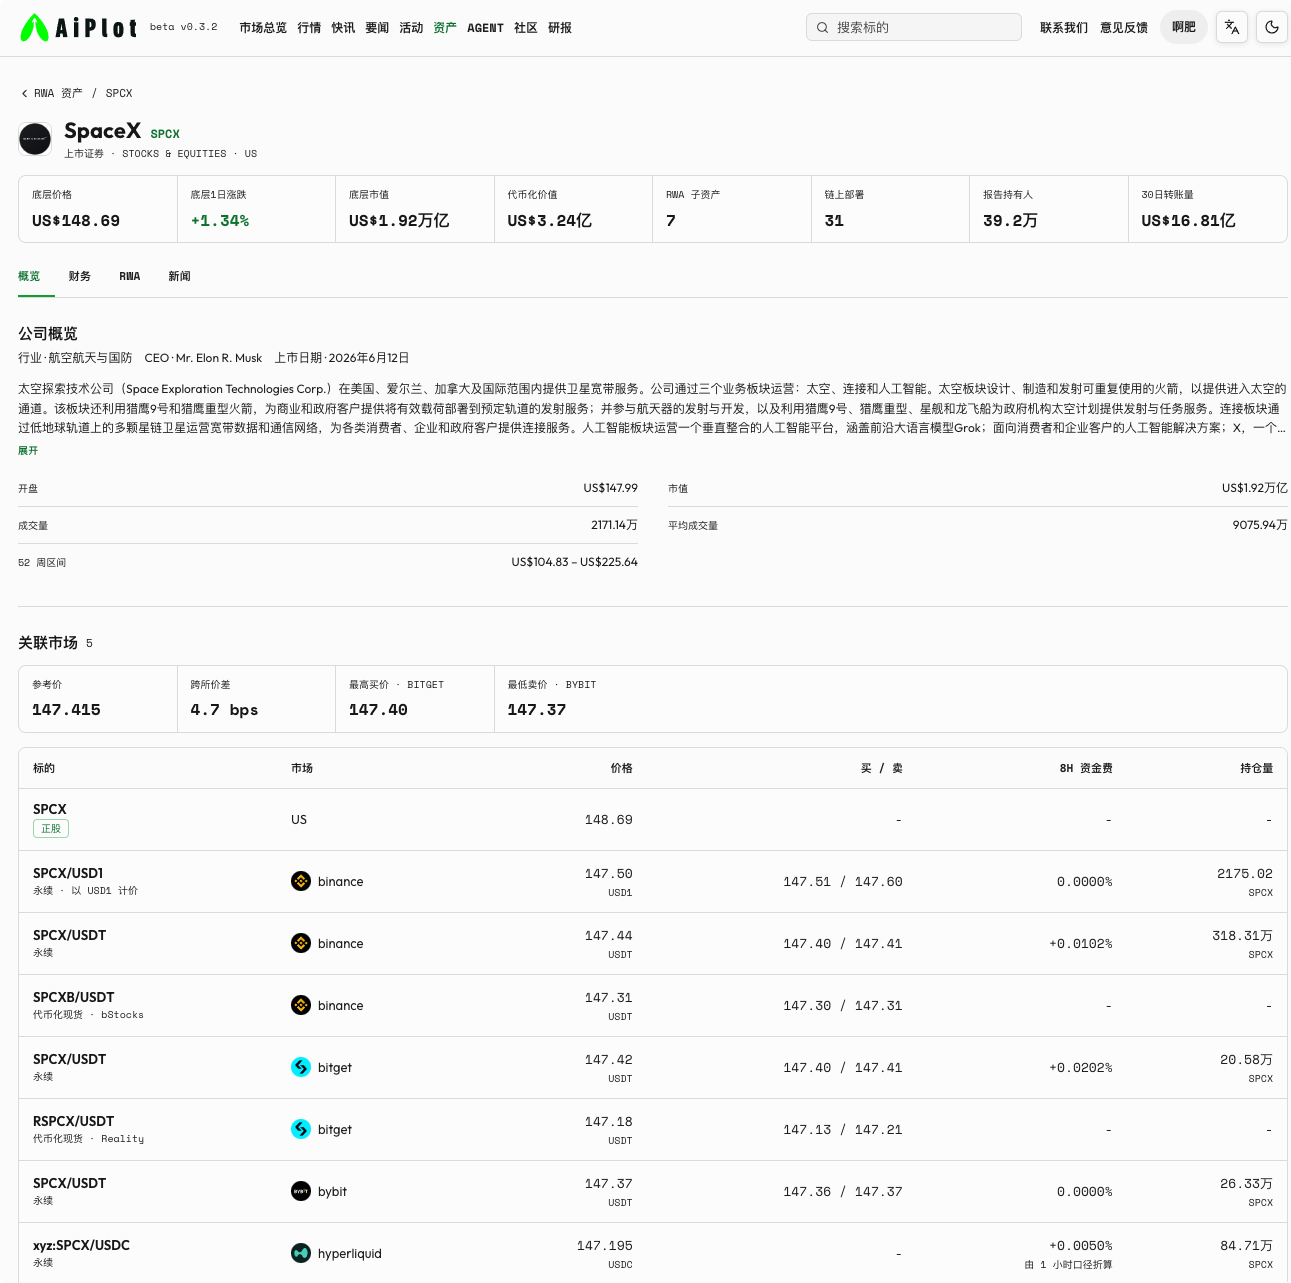The width and height of the screenshot is (1291, 1283).
Task: Select the 概览 tab
Action: click(29, 276)
